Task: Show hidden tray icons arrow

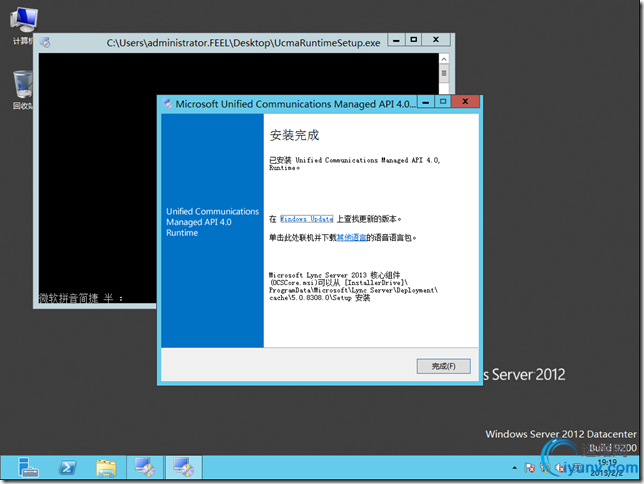Action: [515, 468]
